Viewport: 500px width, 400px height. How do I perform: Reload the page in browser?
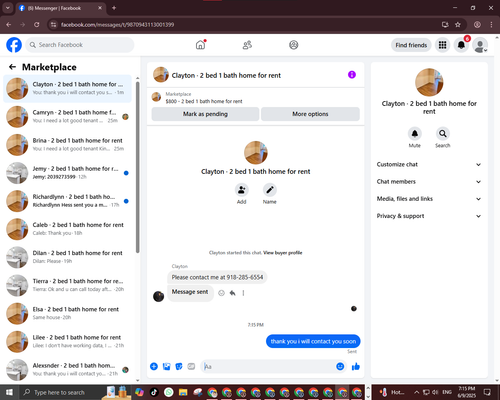click(37, 25)
